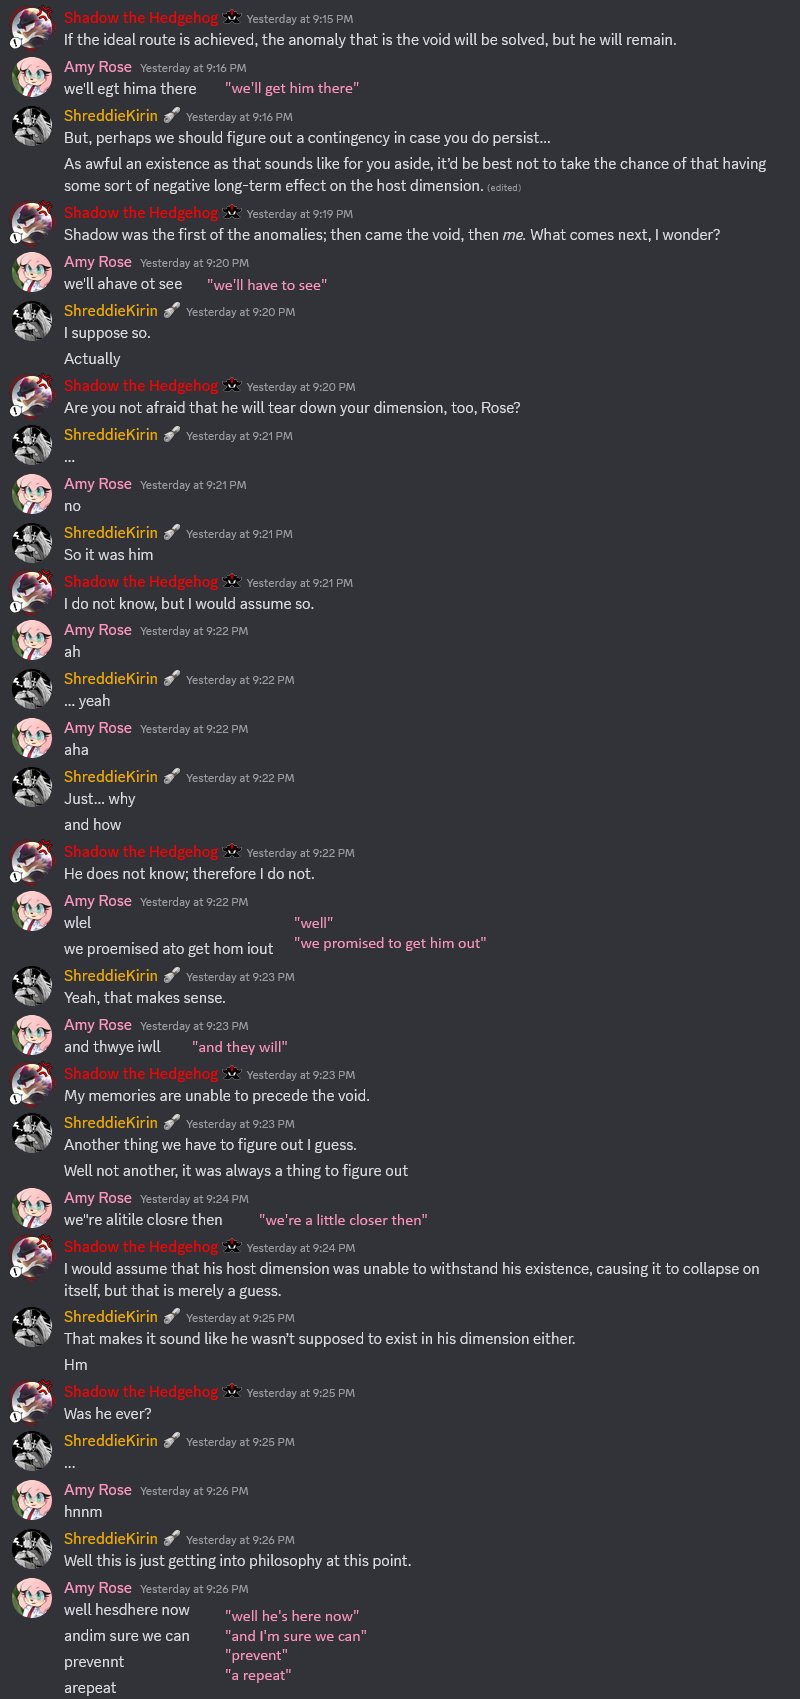Click ShreddieKirin's role badge above the philosophy message
This screenshot has height=1699, width=800.
click(171, 1538)
